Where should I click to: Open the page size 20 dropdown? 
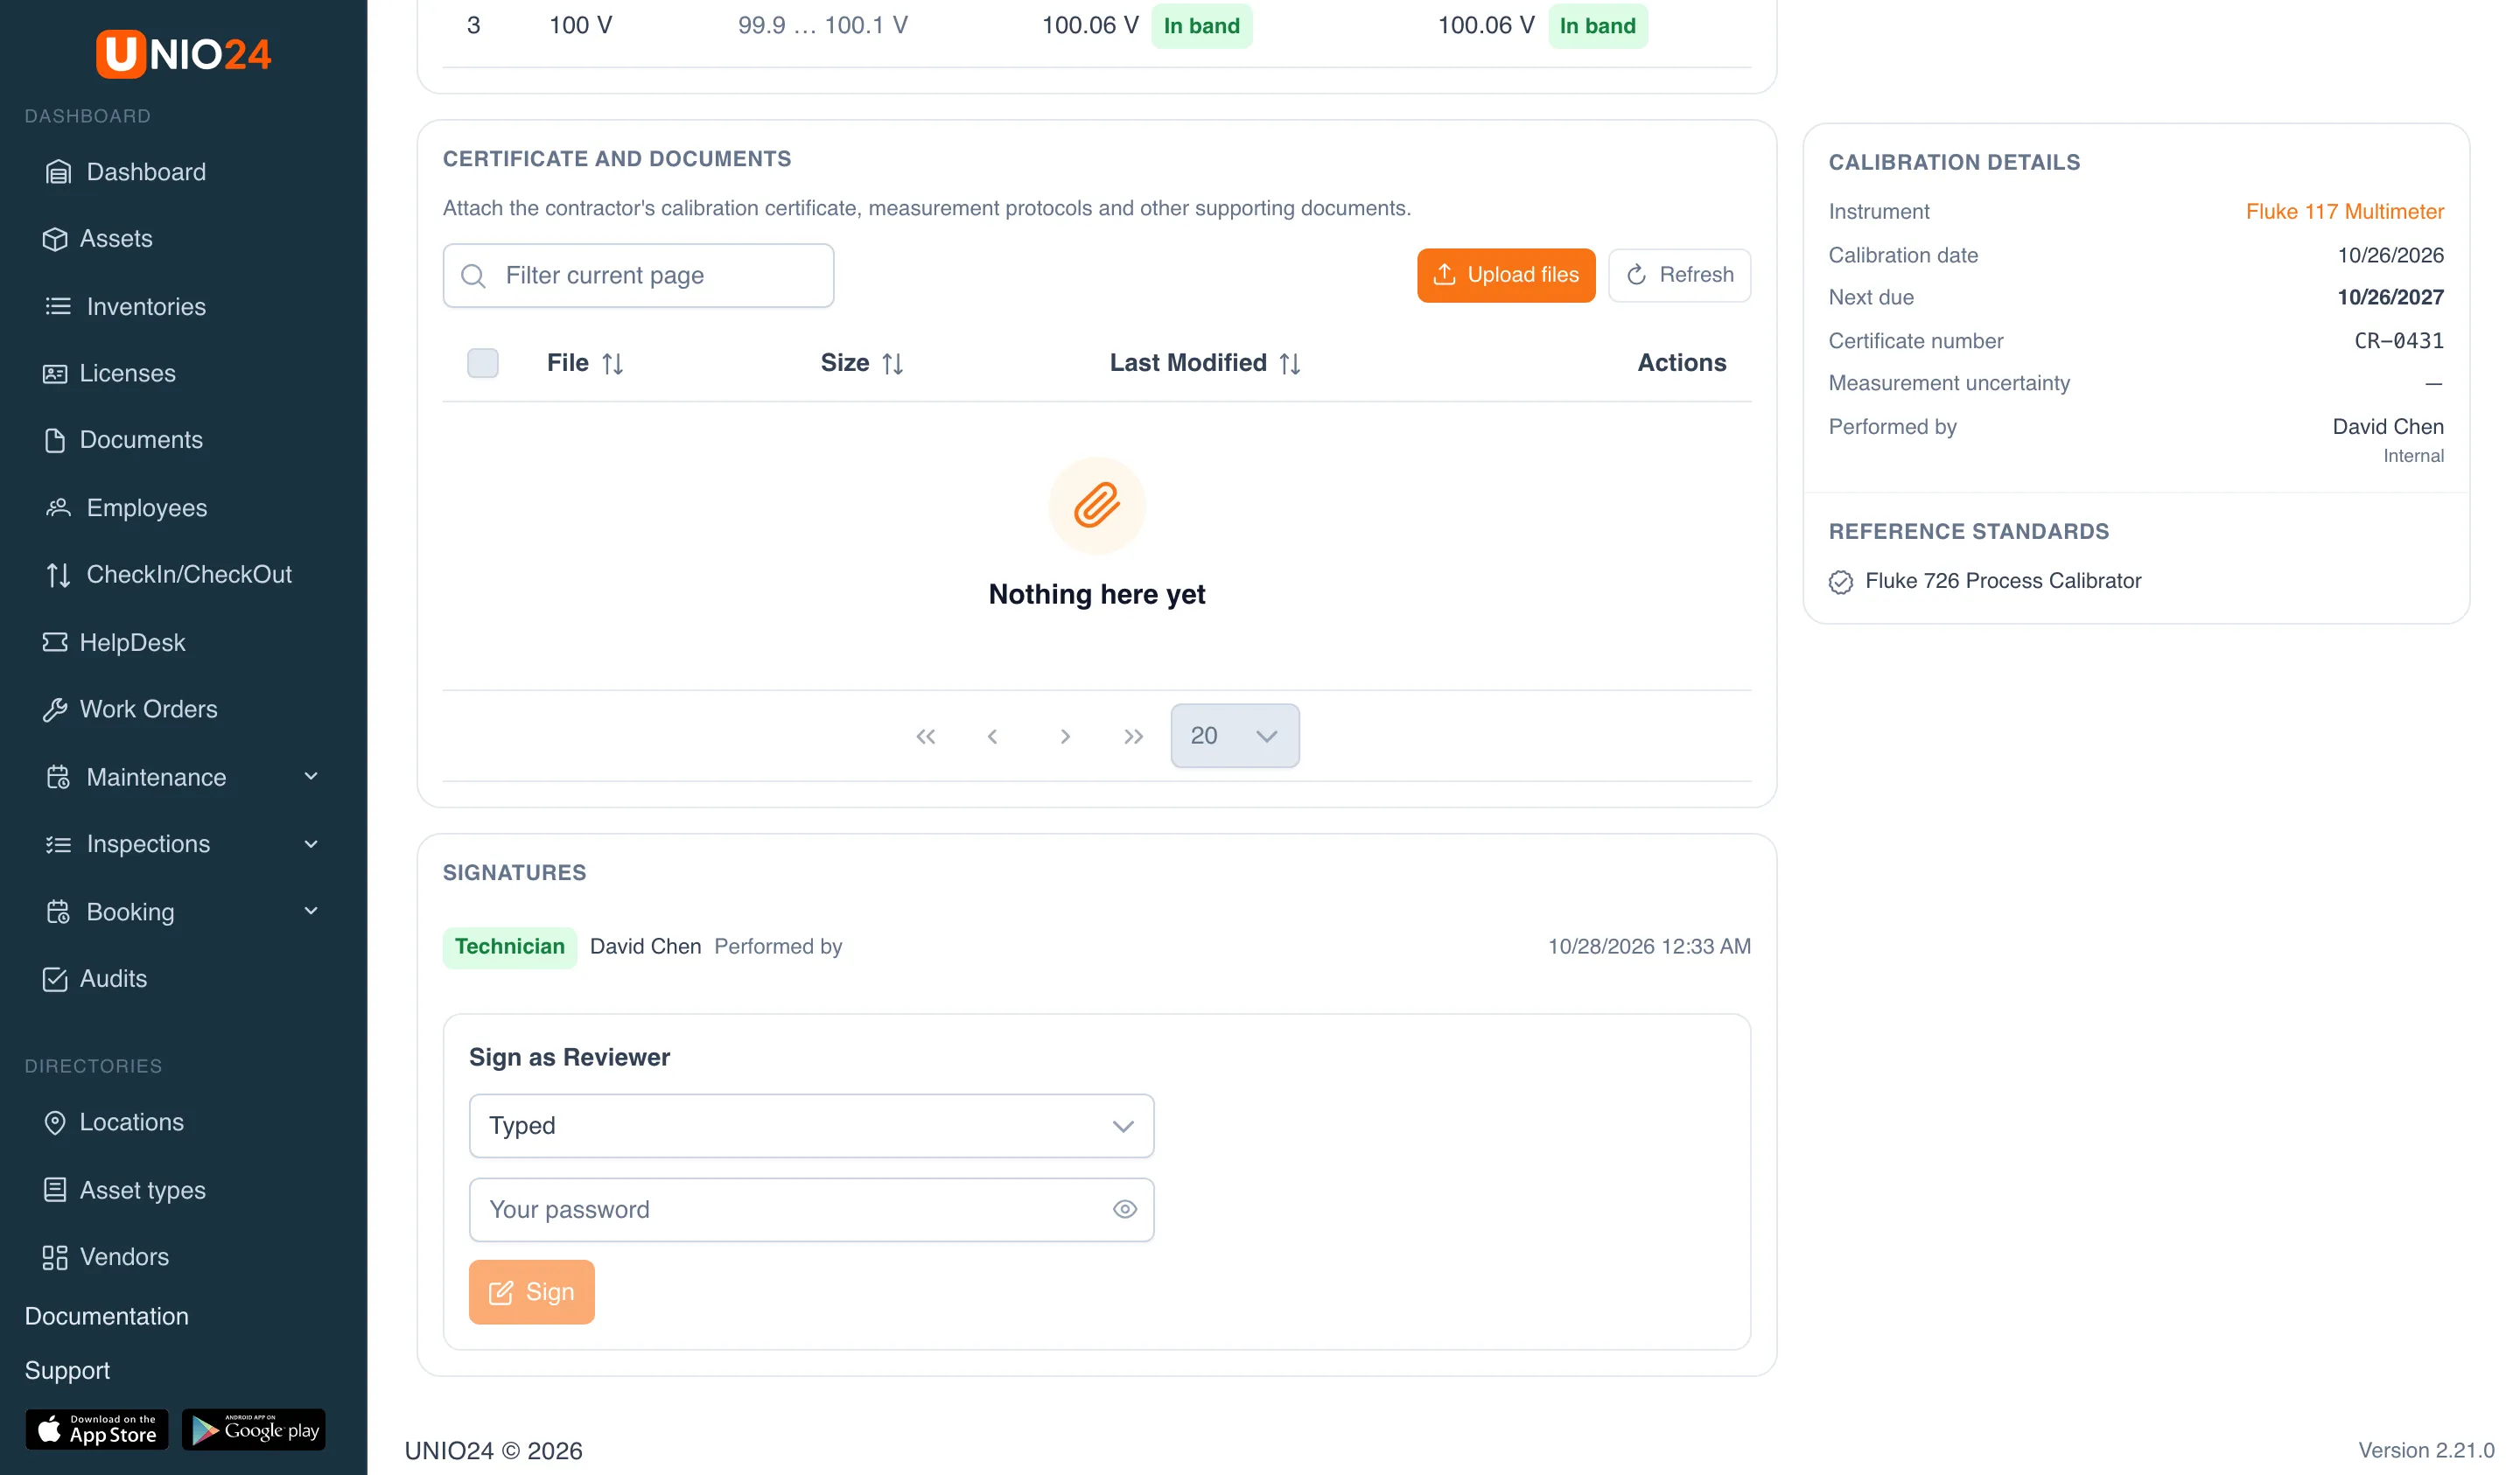[1235, 736]
